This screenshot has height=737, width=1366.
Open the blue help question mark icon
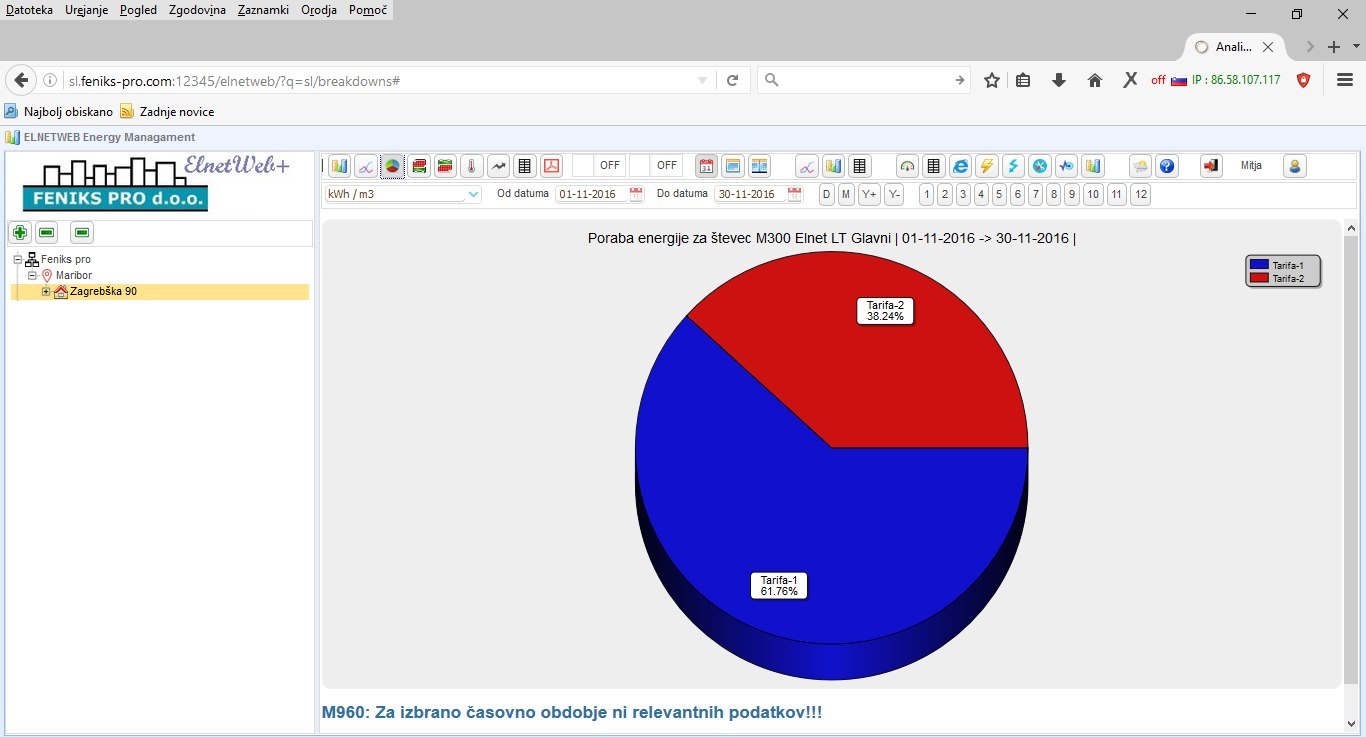point(1166,166)
